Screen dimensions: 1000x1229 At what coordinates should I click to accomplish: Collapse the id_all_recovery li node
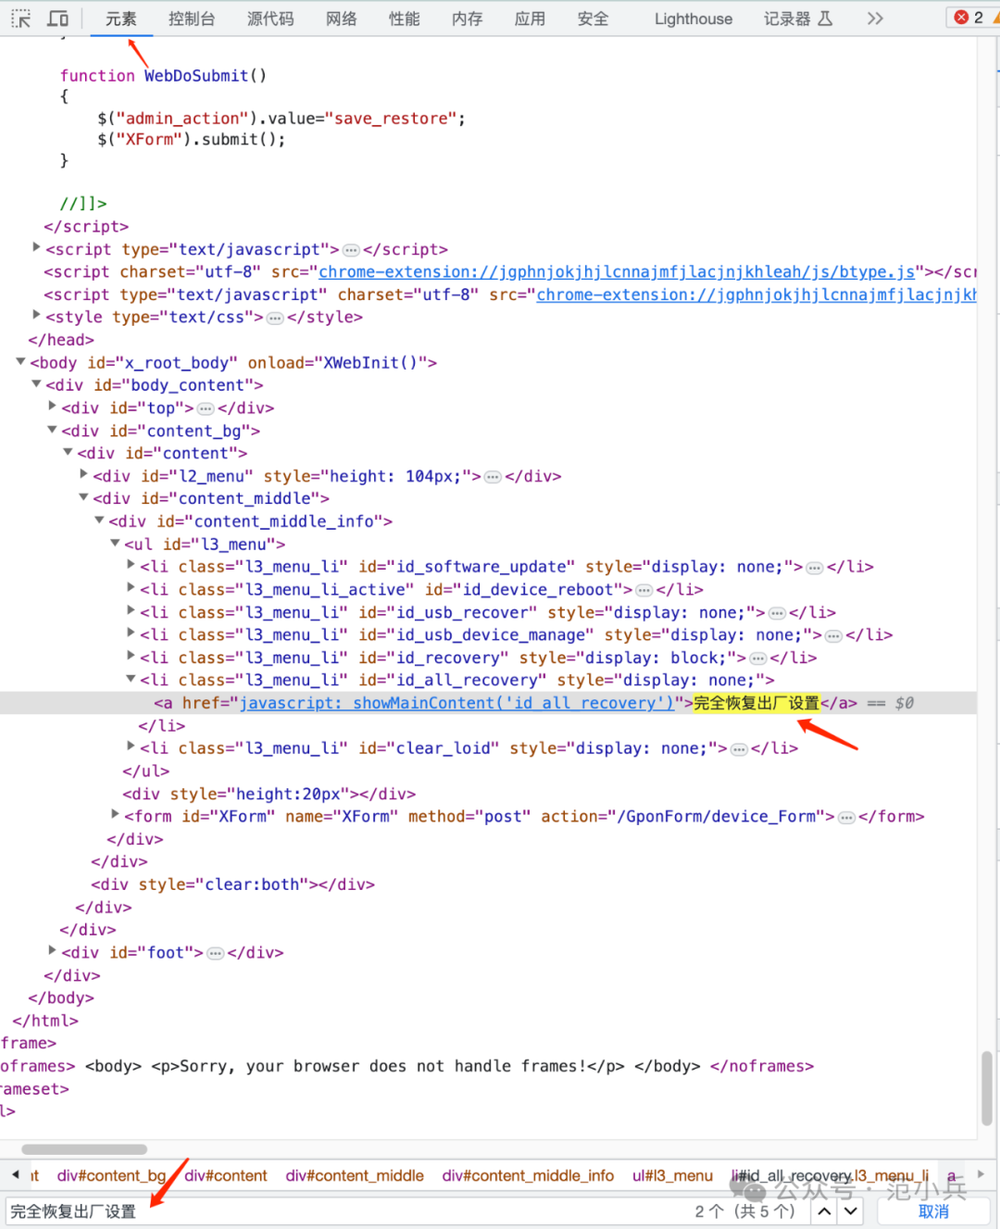pyautogui.click(x=132, y=679)
